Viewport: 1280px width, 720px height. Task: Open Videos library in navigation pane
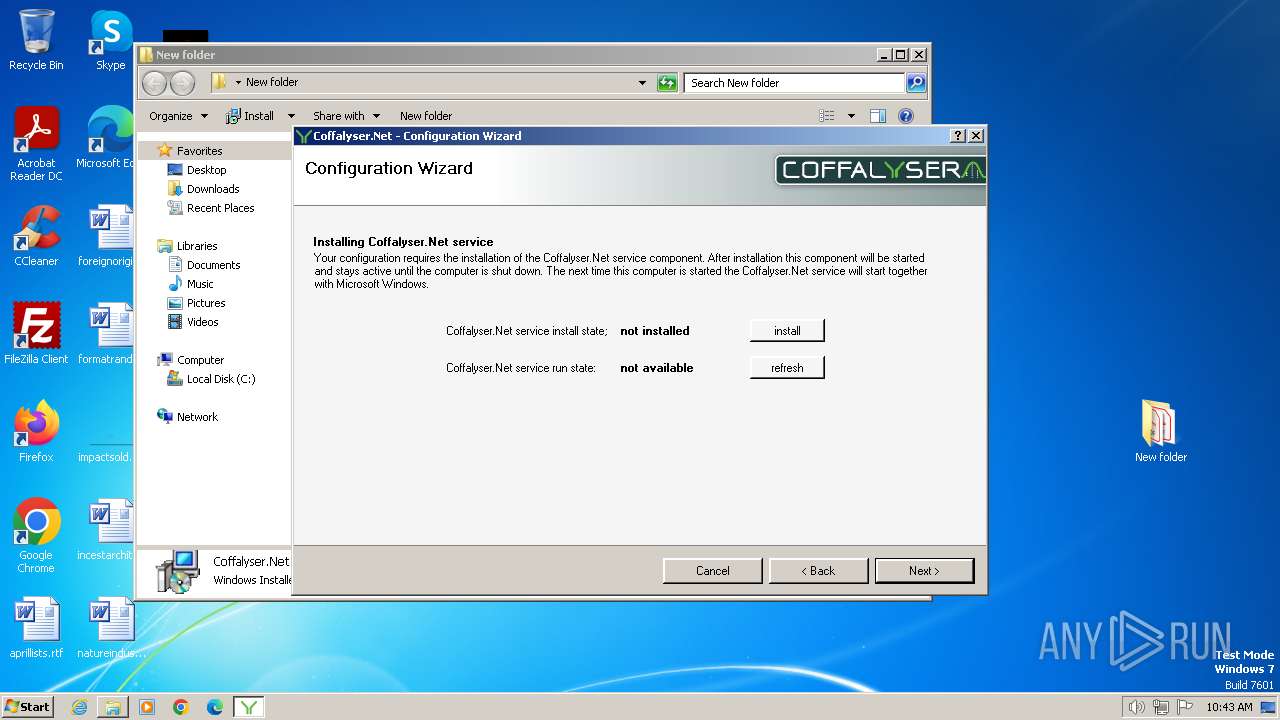[x=202, y=322]
